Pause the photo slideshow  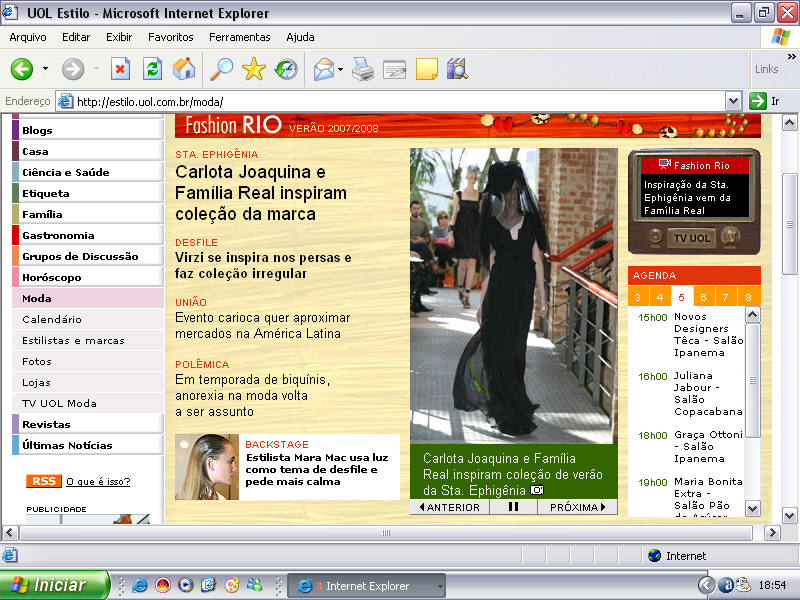pos(513,507)
